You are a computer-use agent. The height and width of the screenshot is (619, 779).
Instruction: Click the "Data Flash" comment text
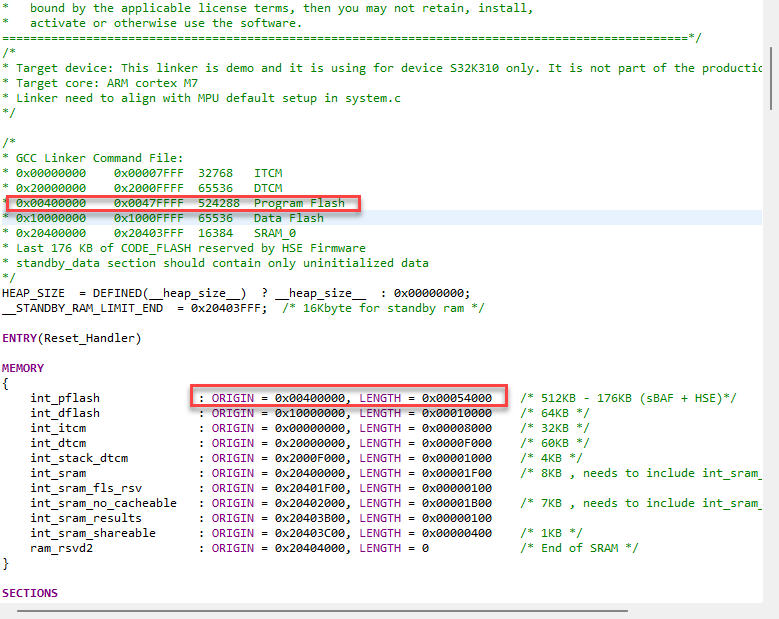pyautogui.click(x=289, y=218)
